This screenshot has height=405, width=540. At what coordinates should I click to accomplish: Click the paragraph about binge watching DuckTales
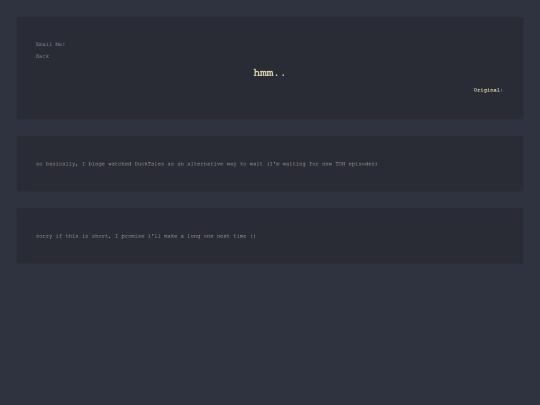(207, 164)
